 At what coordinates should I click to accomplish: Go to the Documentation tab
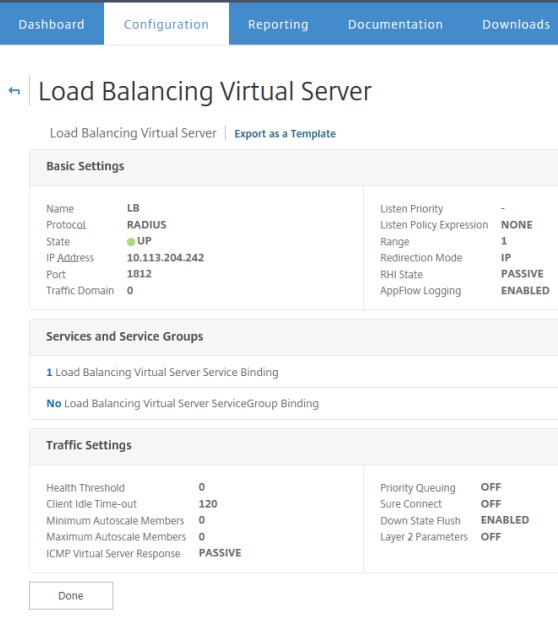click(x=395, y=24)
